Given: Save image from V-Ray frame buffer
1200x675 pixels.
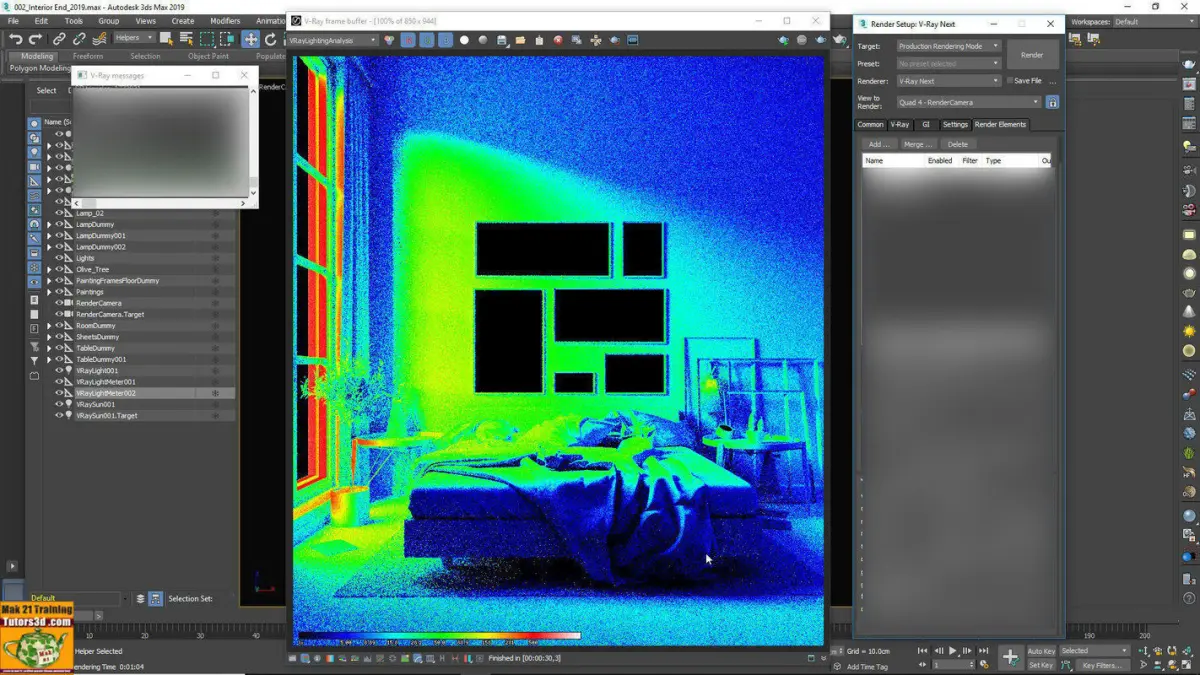Looking at the screenshot, I should coord(502,40).
